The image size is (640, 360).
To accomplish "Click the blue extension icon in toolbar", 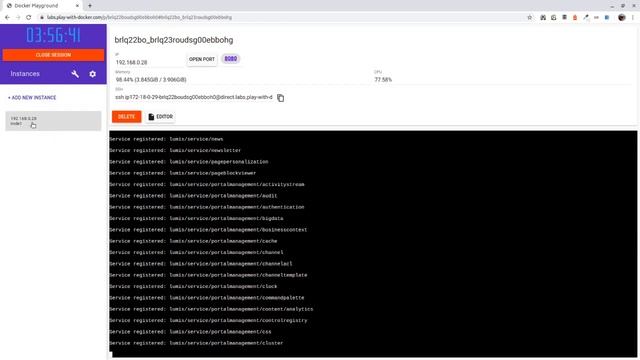I will click(607, 17).
